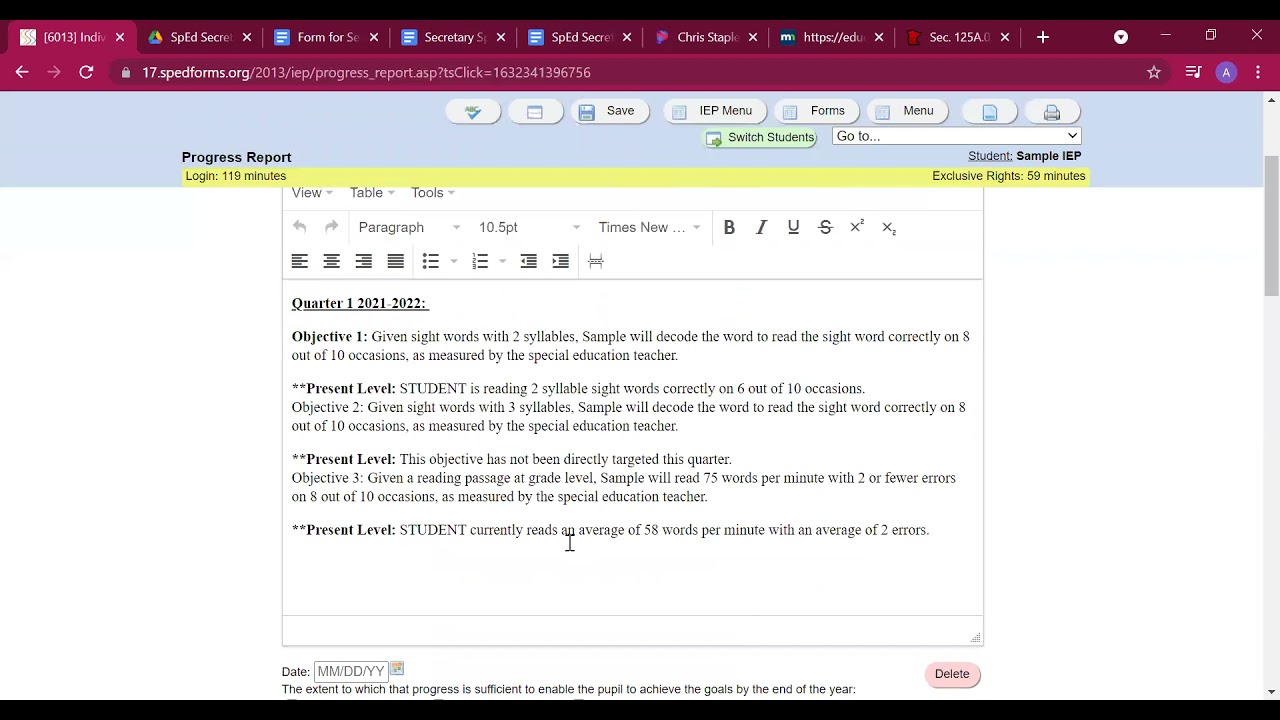Image resolution: width=1280 pixels, height=720 pixels.
Task: Open the editor Table menu
Action: tap(372, 193)
